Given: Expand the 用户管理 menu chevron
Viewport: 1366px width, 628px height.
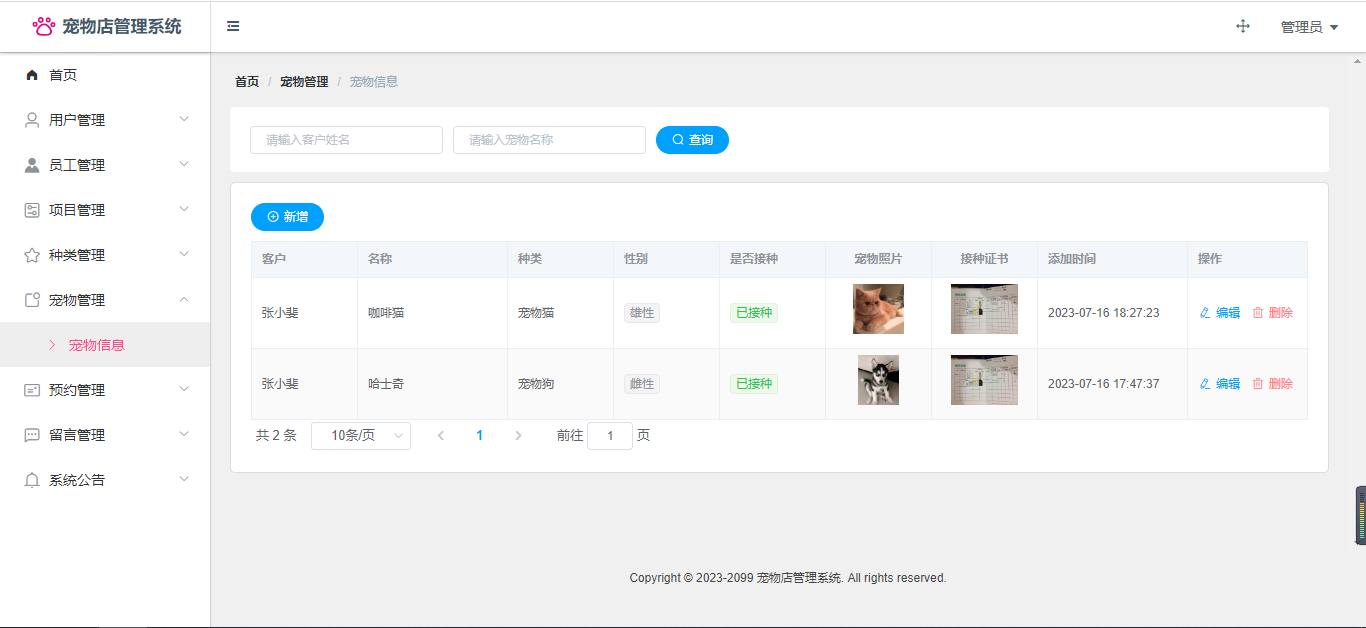Looking at the screenshot, I should [x=184, y=119].
